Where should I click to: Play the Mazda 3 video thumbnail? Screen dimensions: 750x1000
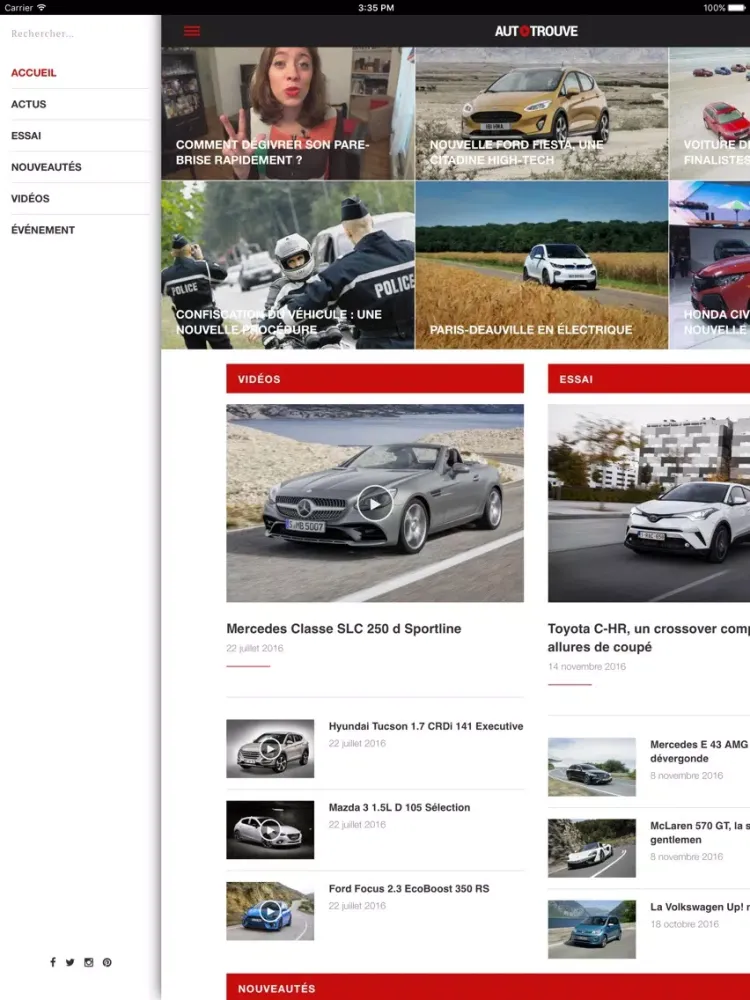(x=270, y=830)
